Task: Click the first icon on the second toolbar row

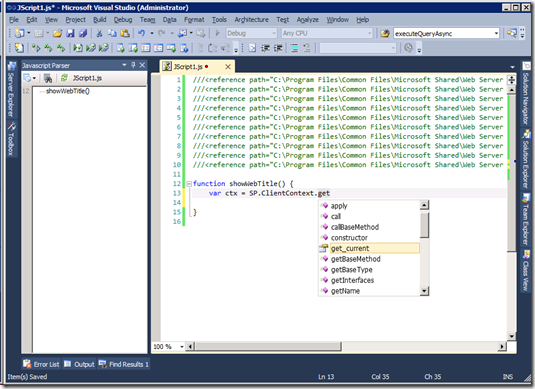Action: point(19,48)
